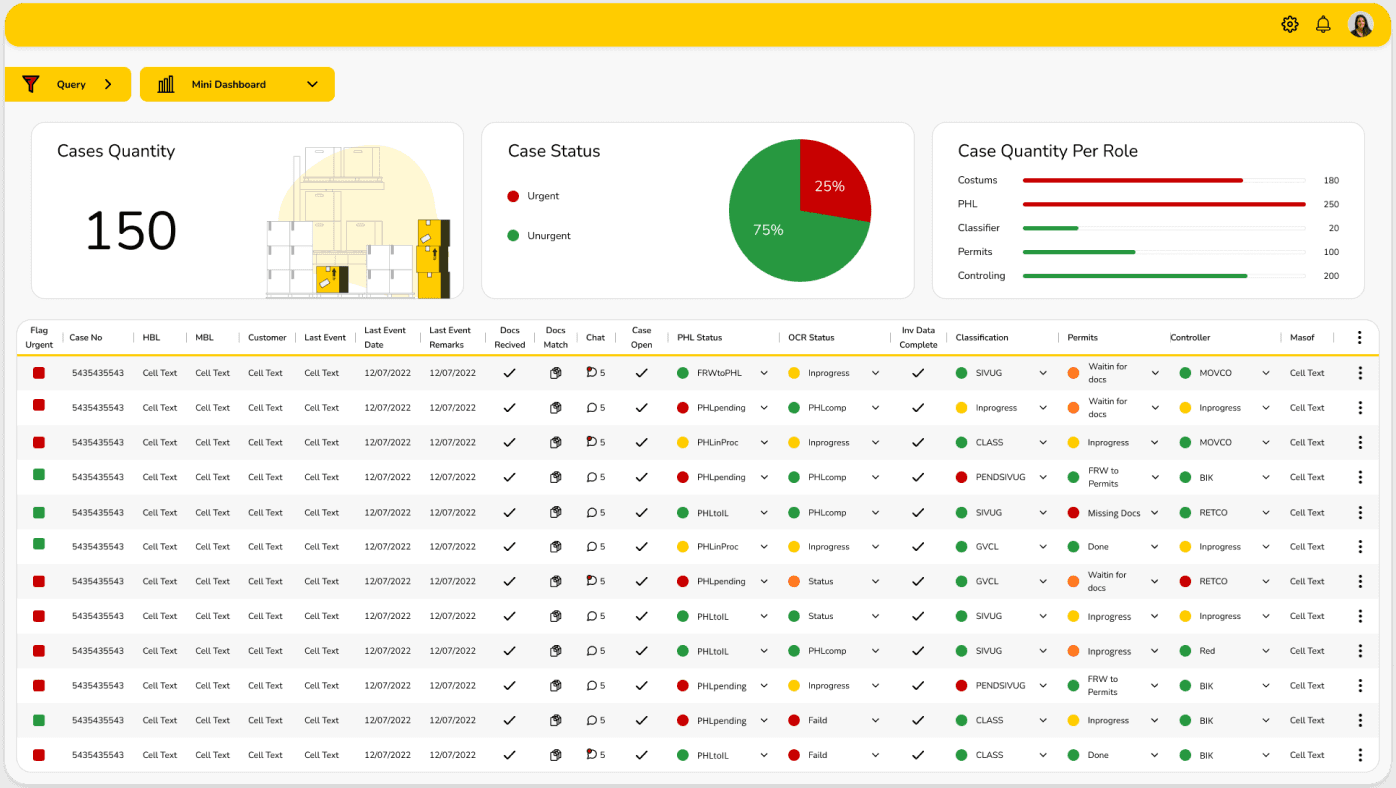Click the PHL Status column header
Image resolution: width=1396 pixels, height=788 pixels.
click(699, 338)
